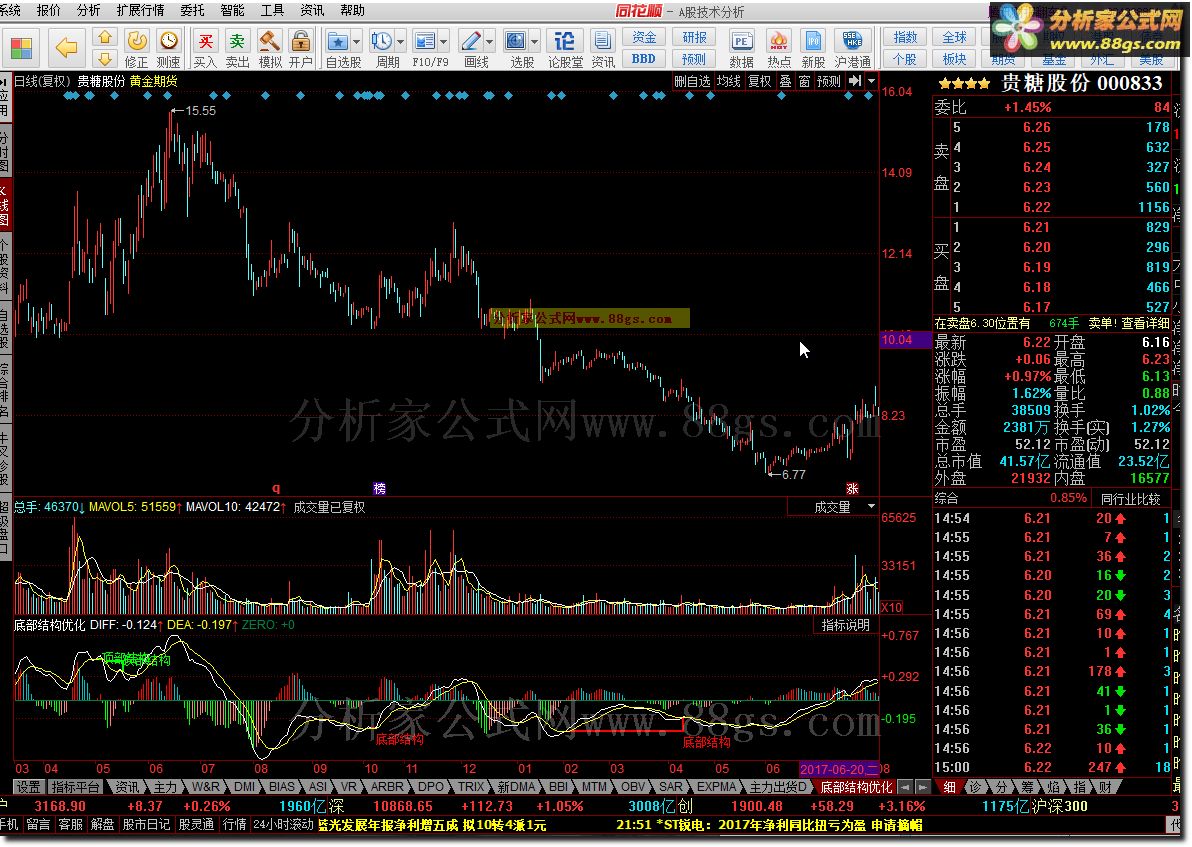This screenshot has height=847, width=1192.
Task: Open 开户 account lock icon
Action: (301, 49)
